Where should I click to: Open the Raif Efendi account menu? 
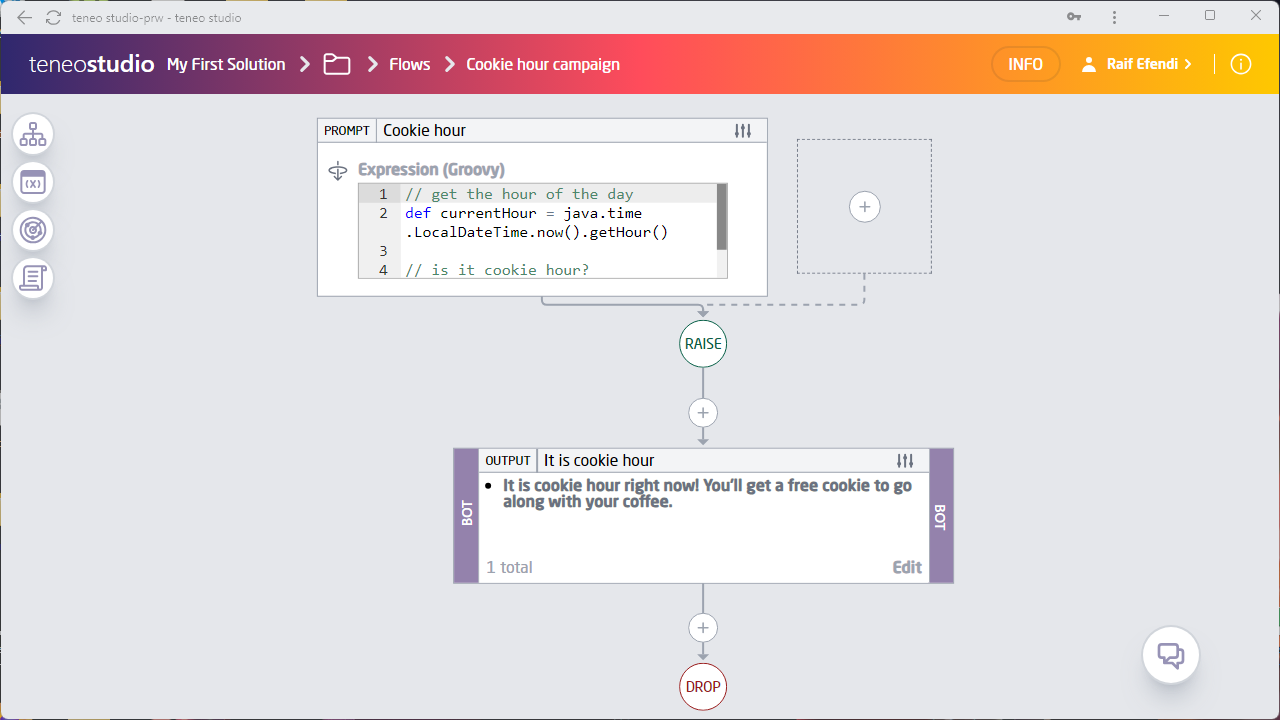[1136, 63]
